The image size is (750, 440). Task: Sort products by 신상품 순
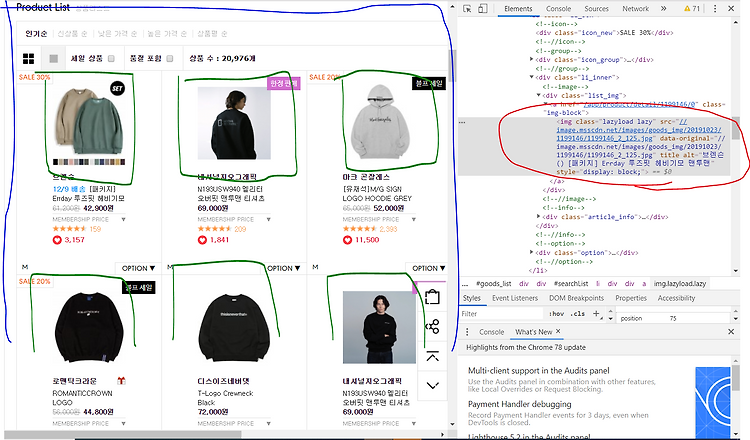[x=72, y=33]
